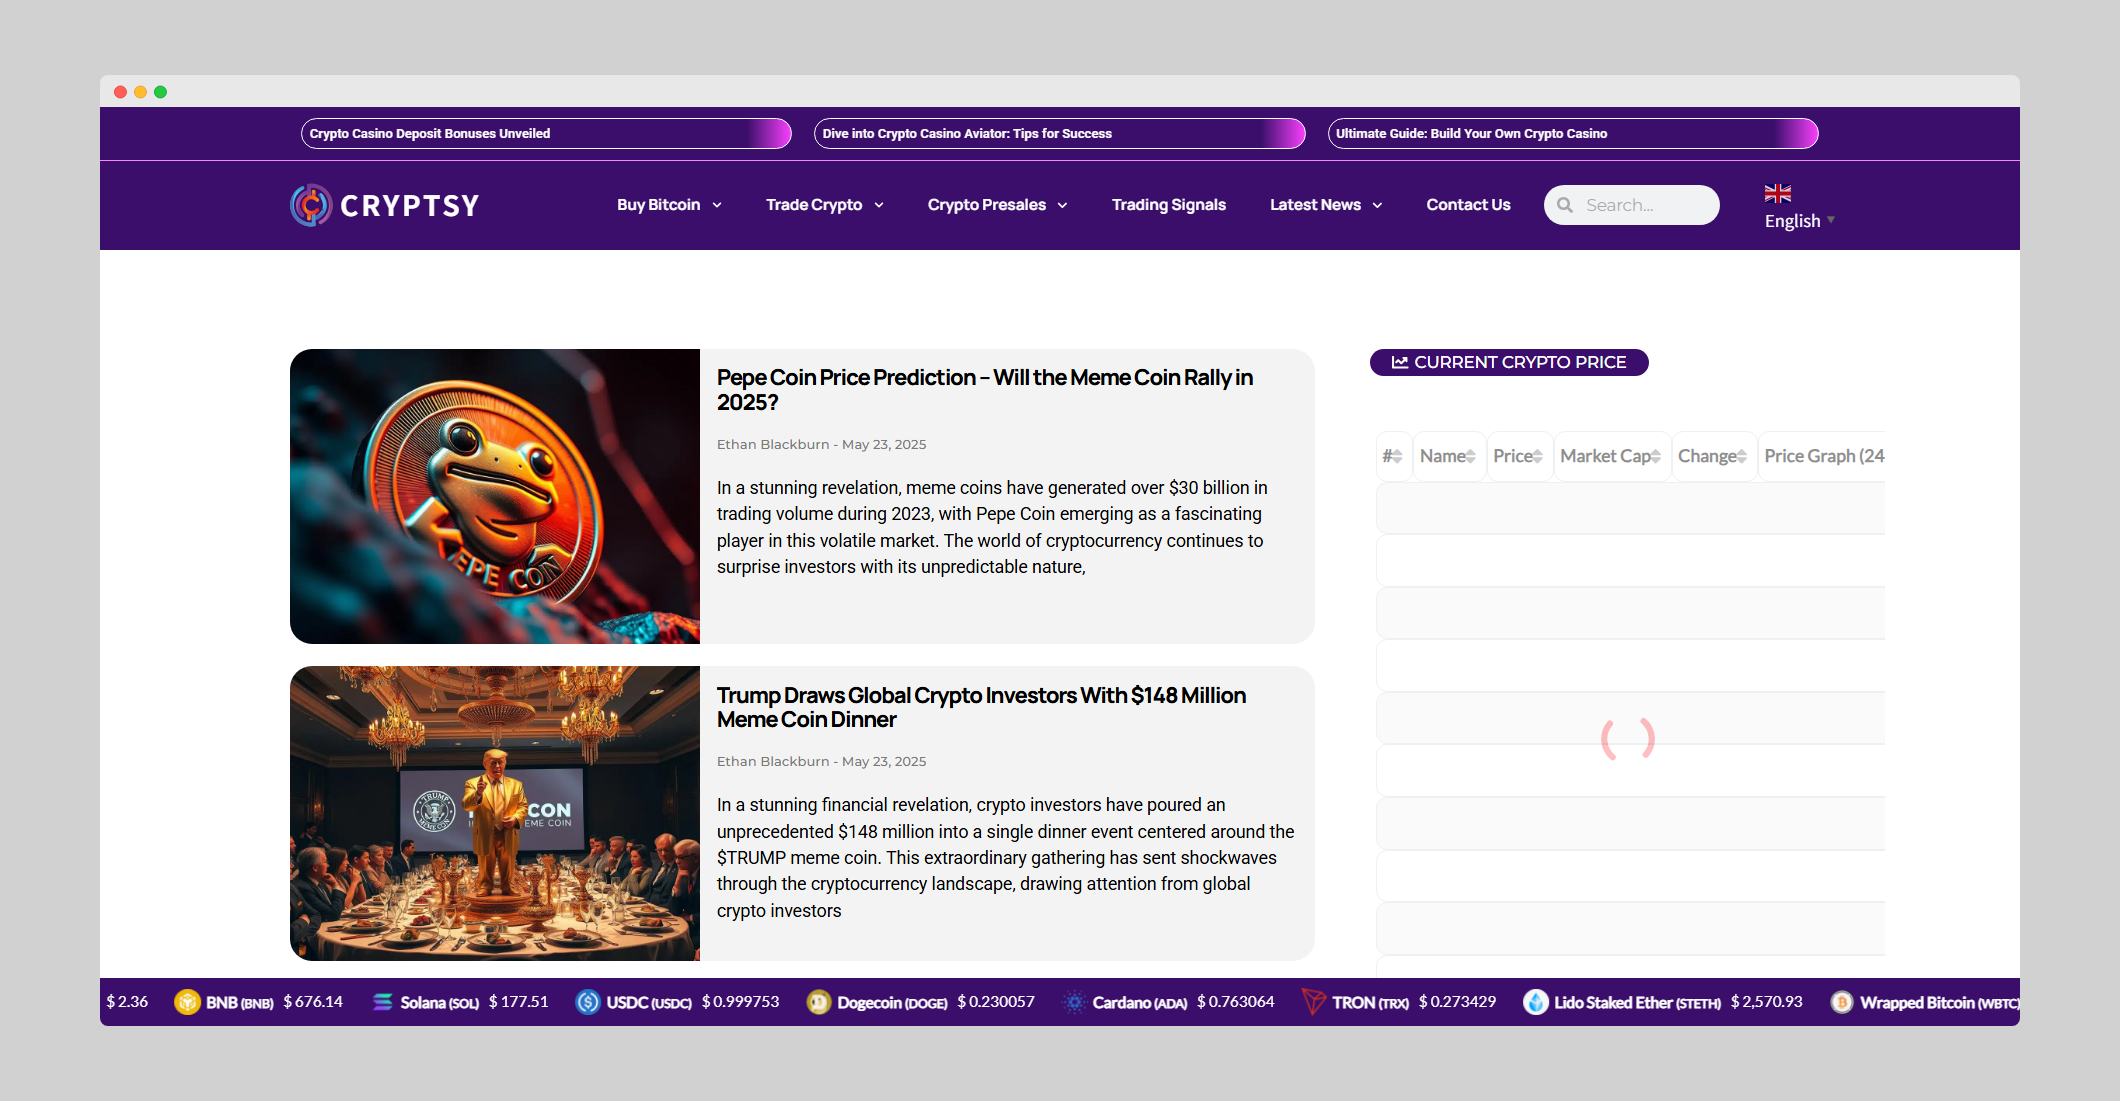Click the UK flag language icon
Screen dimensions: 2120x1101
tap(1777, 193)
